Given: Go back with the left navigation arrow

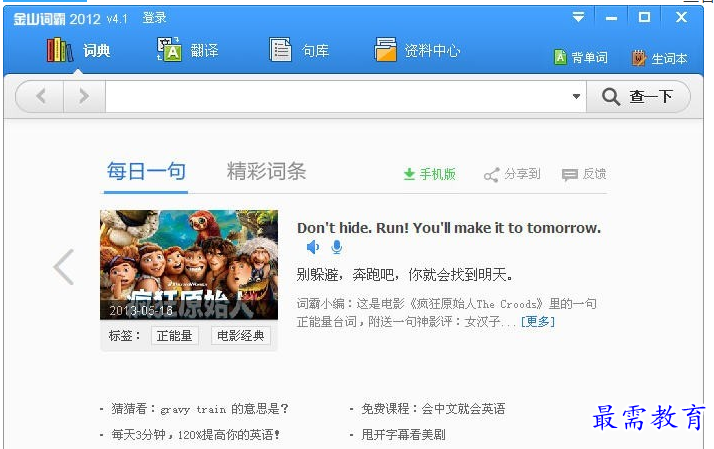Looking at the screenshot, I should coord(41,96).
